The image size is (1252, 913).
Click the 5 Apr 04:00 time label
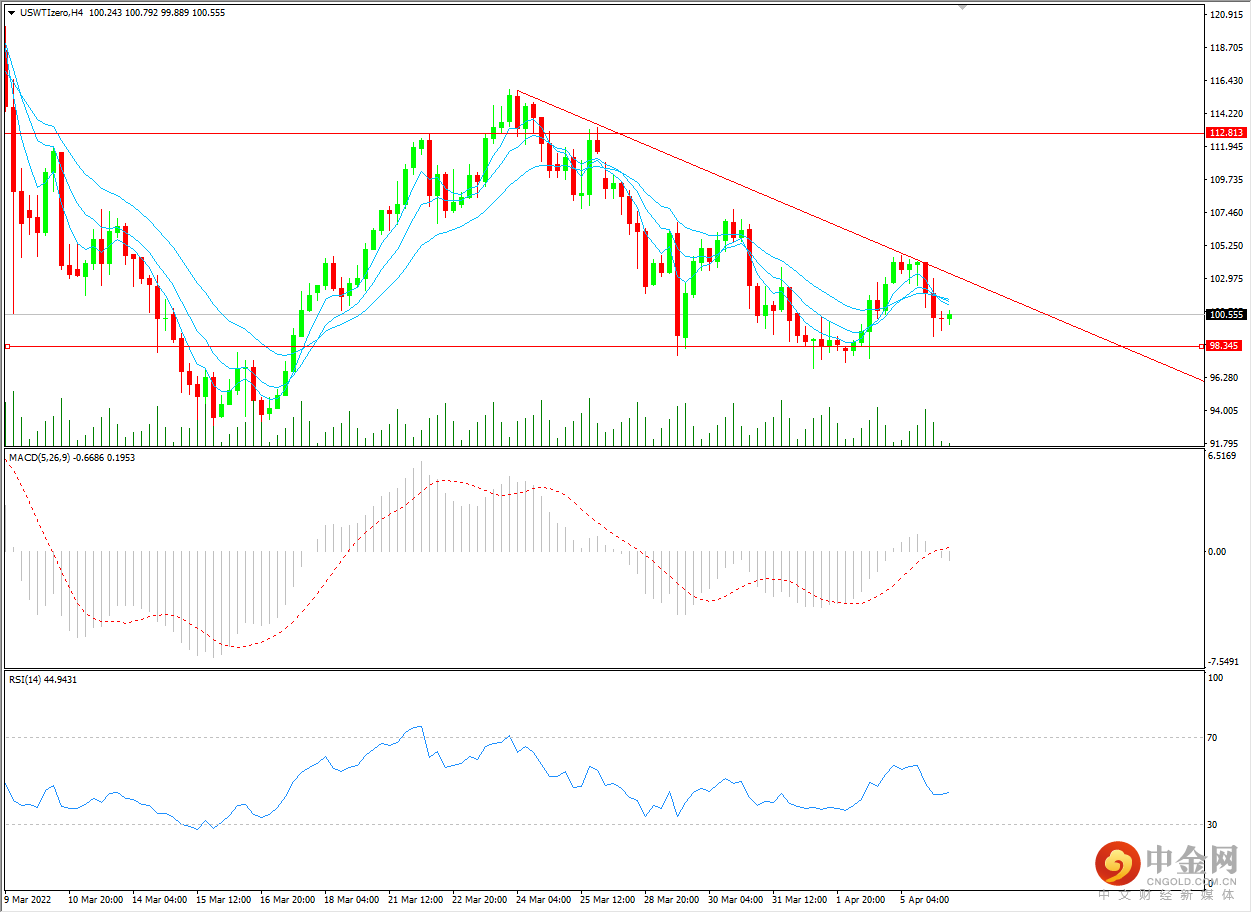point(923,900)
